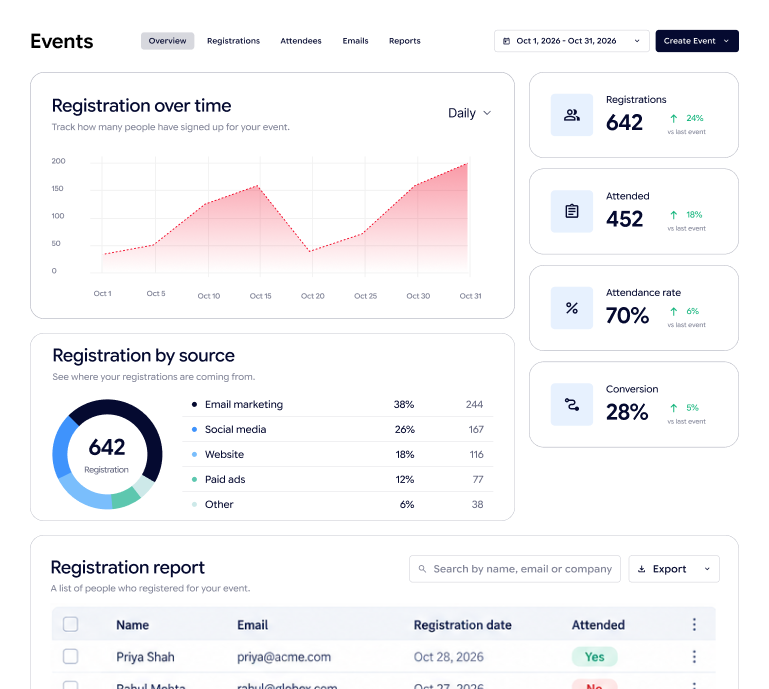Click green up arrow beside 6%
This screenshot has height=689, width=769.
[673, 311]
